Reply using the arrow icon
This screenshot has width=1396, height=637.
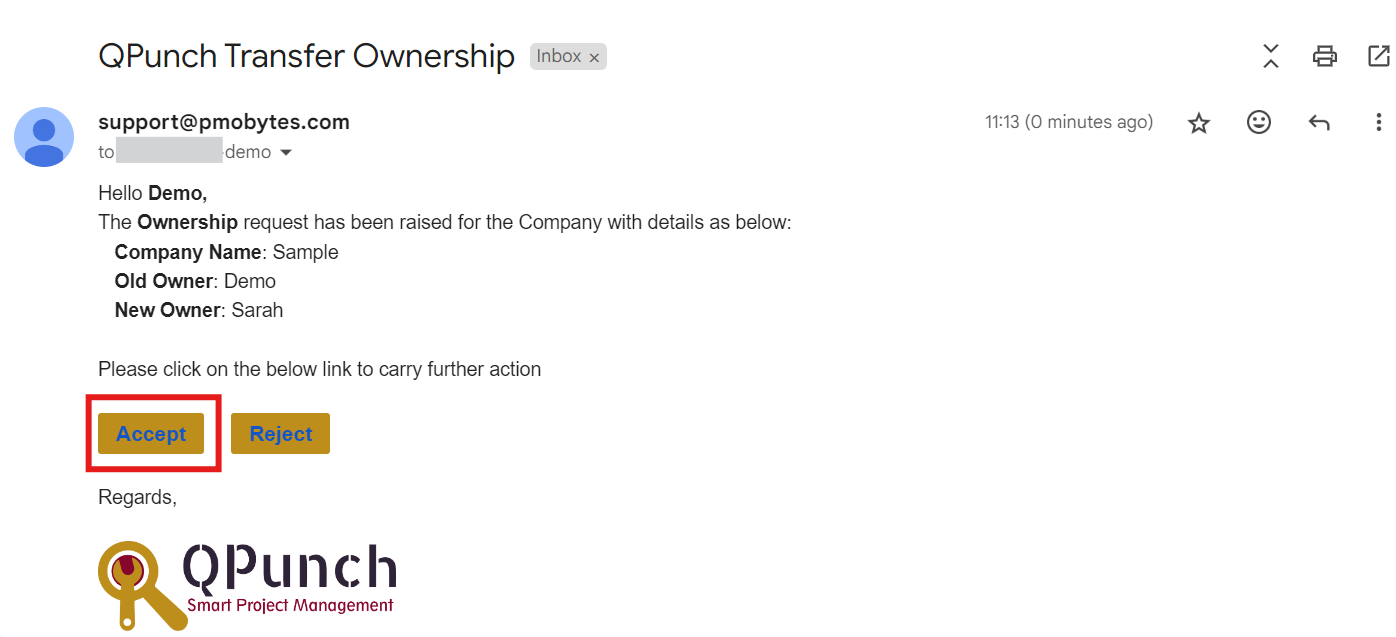(x=1319, y=123)
